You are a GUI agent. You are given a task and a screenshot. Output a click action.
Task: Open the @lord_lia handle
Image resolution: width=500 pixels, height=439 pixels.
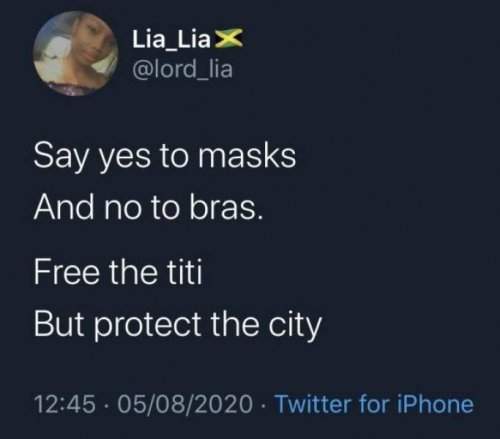tap(182, 70)
